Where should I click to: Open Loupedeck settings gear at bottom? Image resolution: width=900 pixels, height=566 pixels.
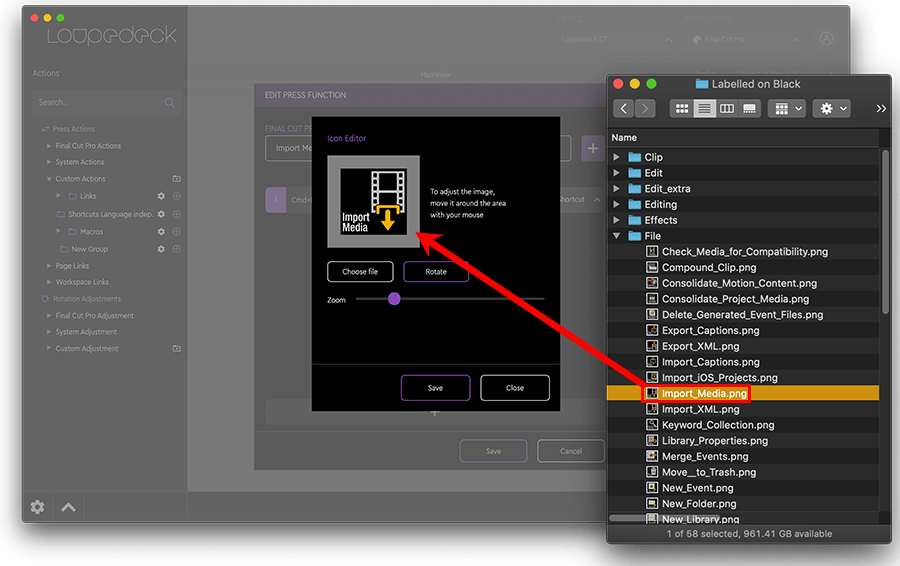(37, 507)
